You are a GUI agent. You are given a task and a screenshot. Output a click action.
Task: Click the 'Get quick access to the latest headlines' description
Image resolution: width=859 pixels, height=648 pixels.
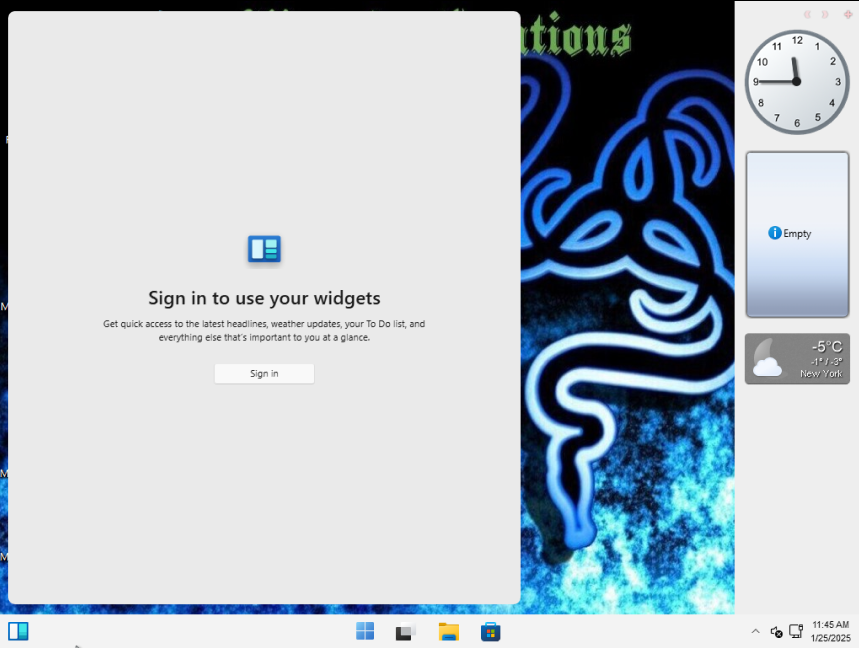coord(264,330)
